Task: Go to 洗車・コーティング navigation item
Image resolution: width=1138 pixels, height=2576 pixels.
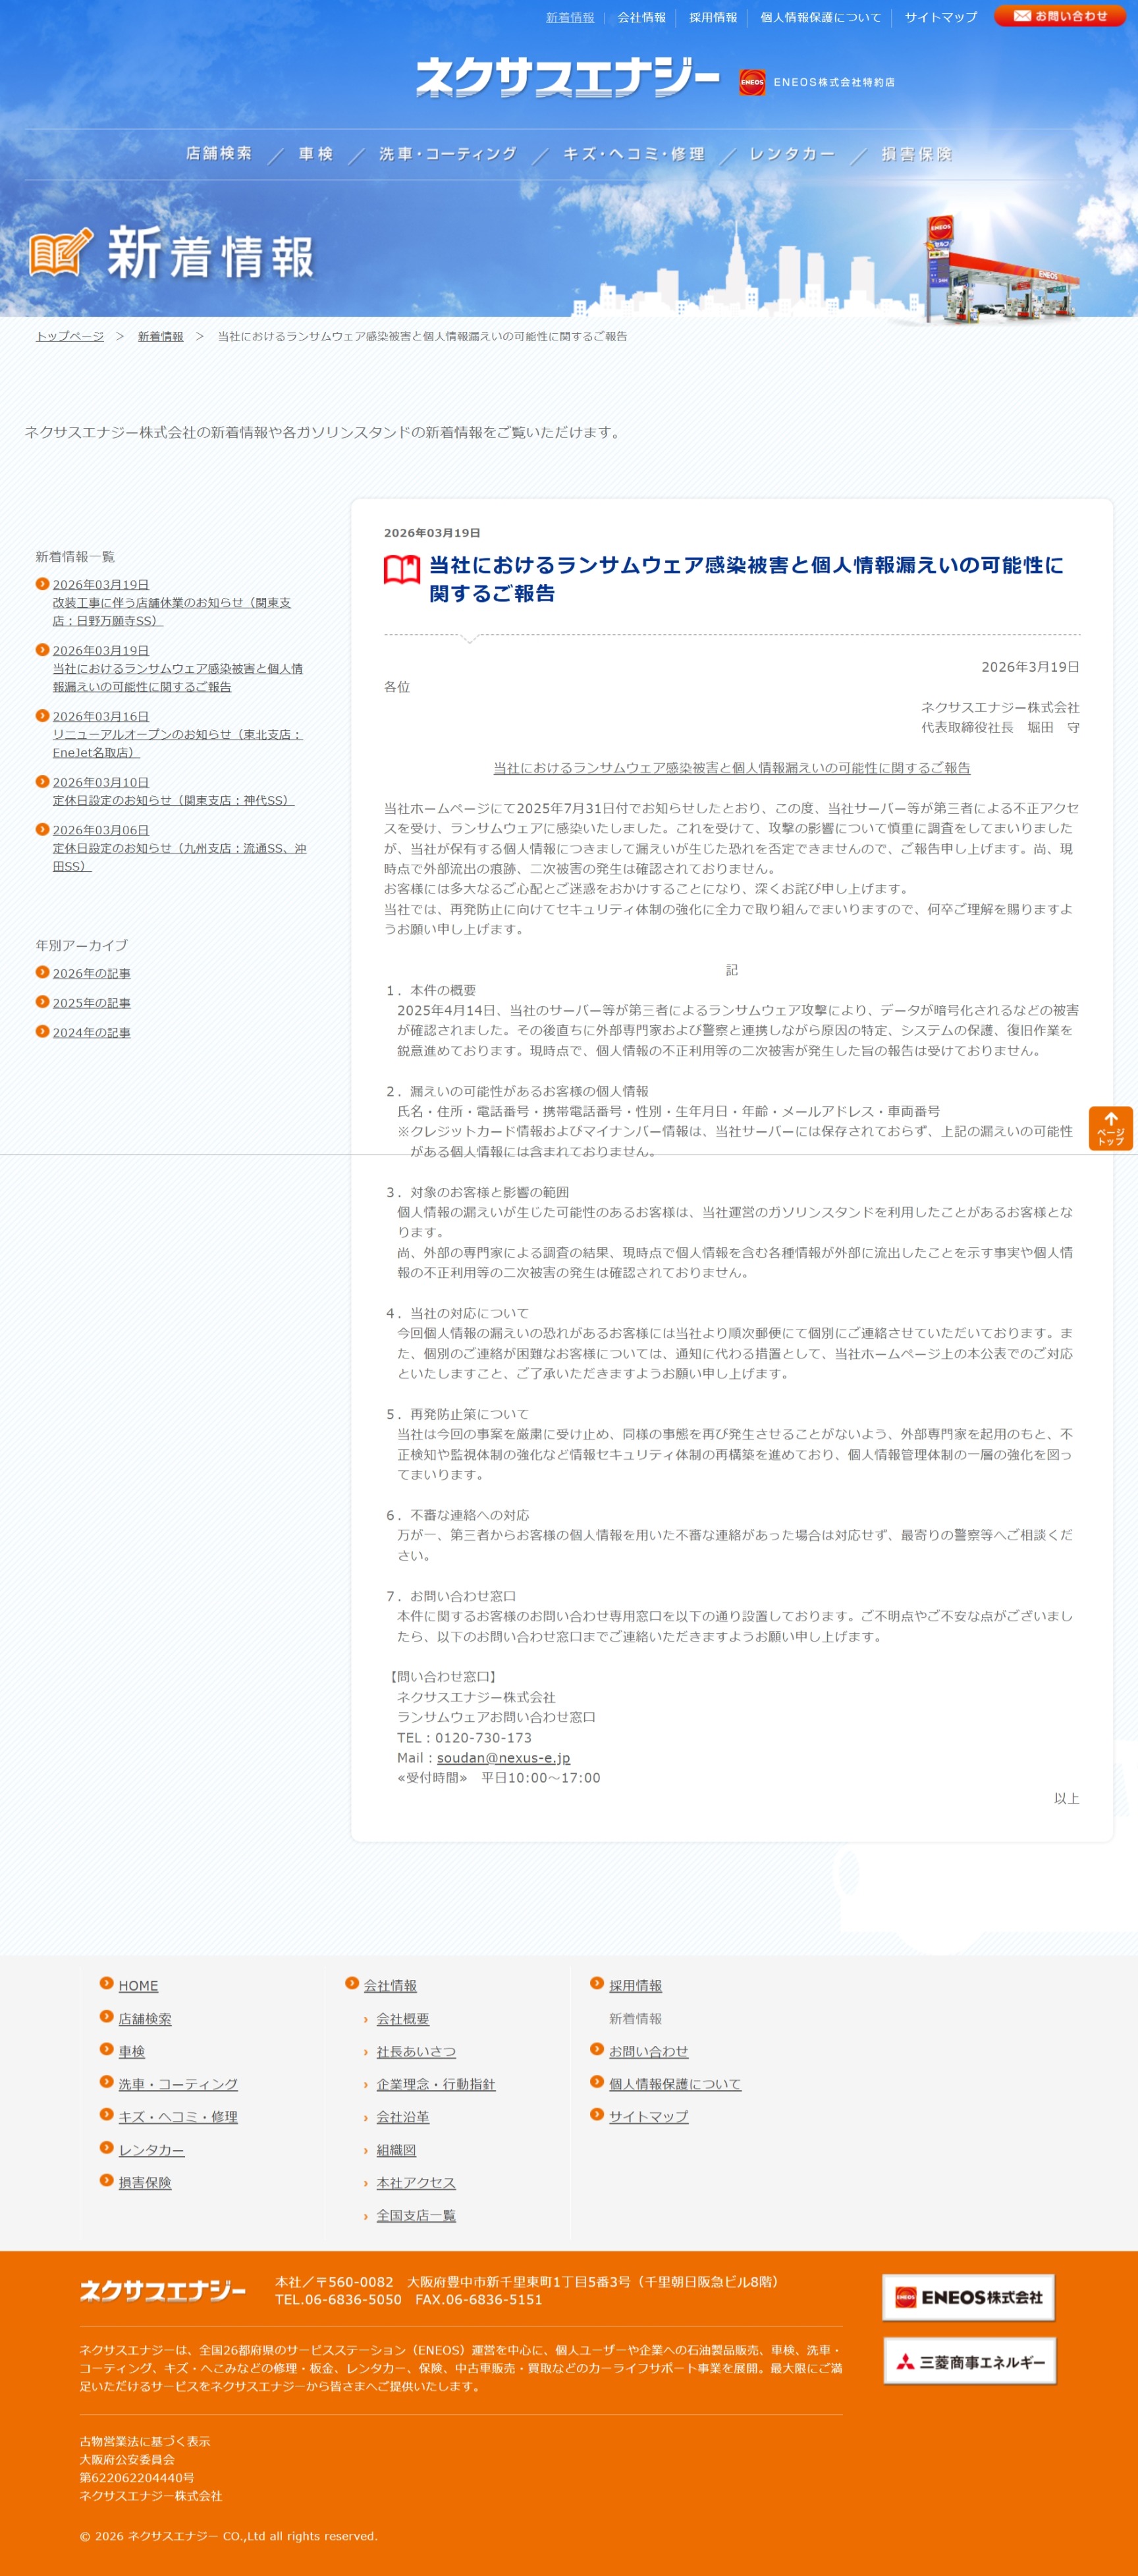Action: tap(448, 154)
